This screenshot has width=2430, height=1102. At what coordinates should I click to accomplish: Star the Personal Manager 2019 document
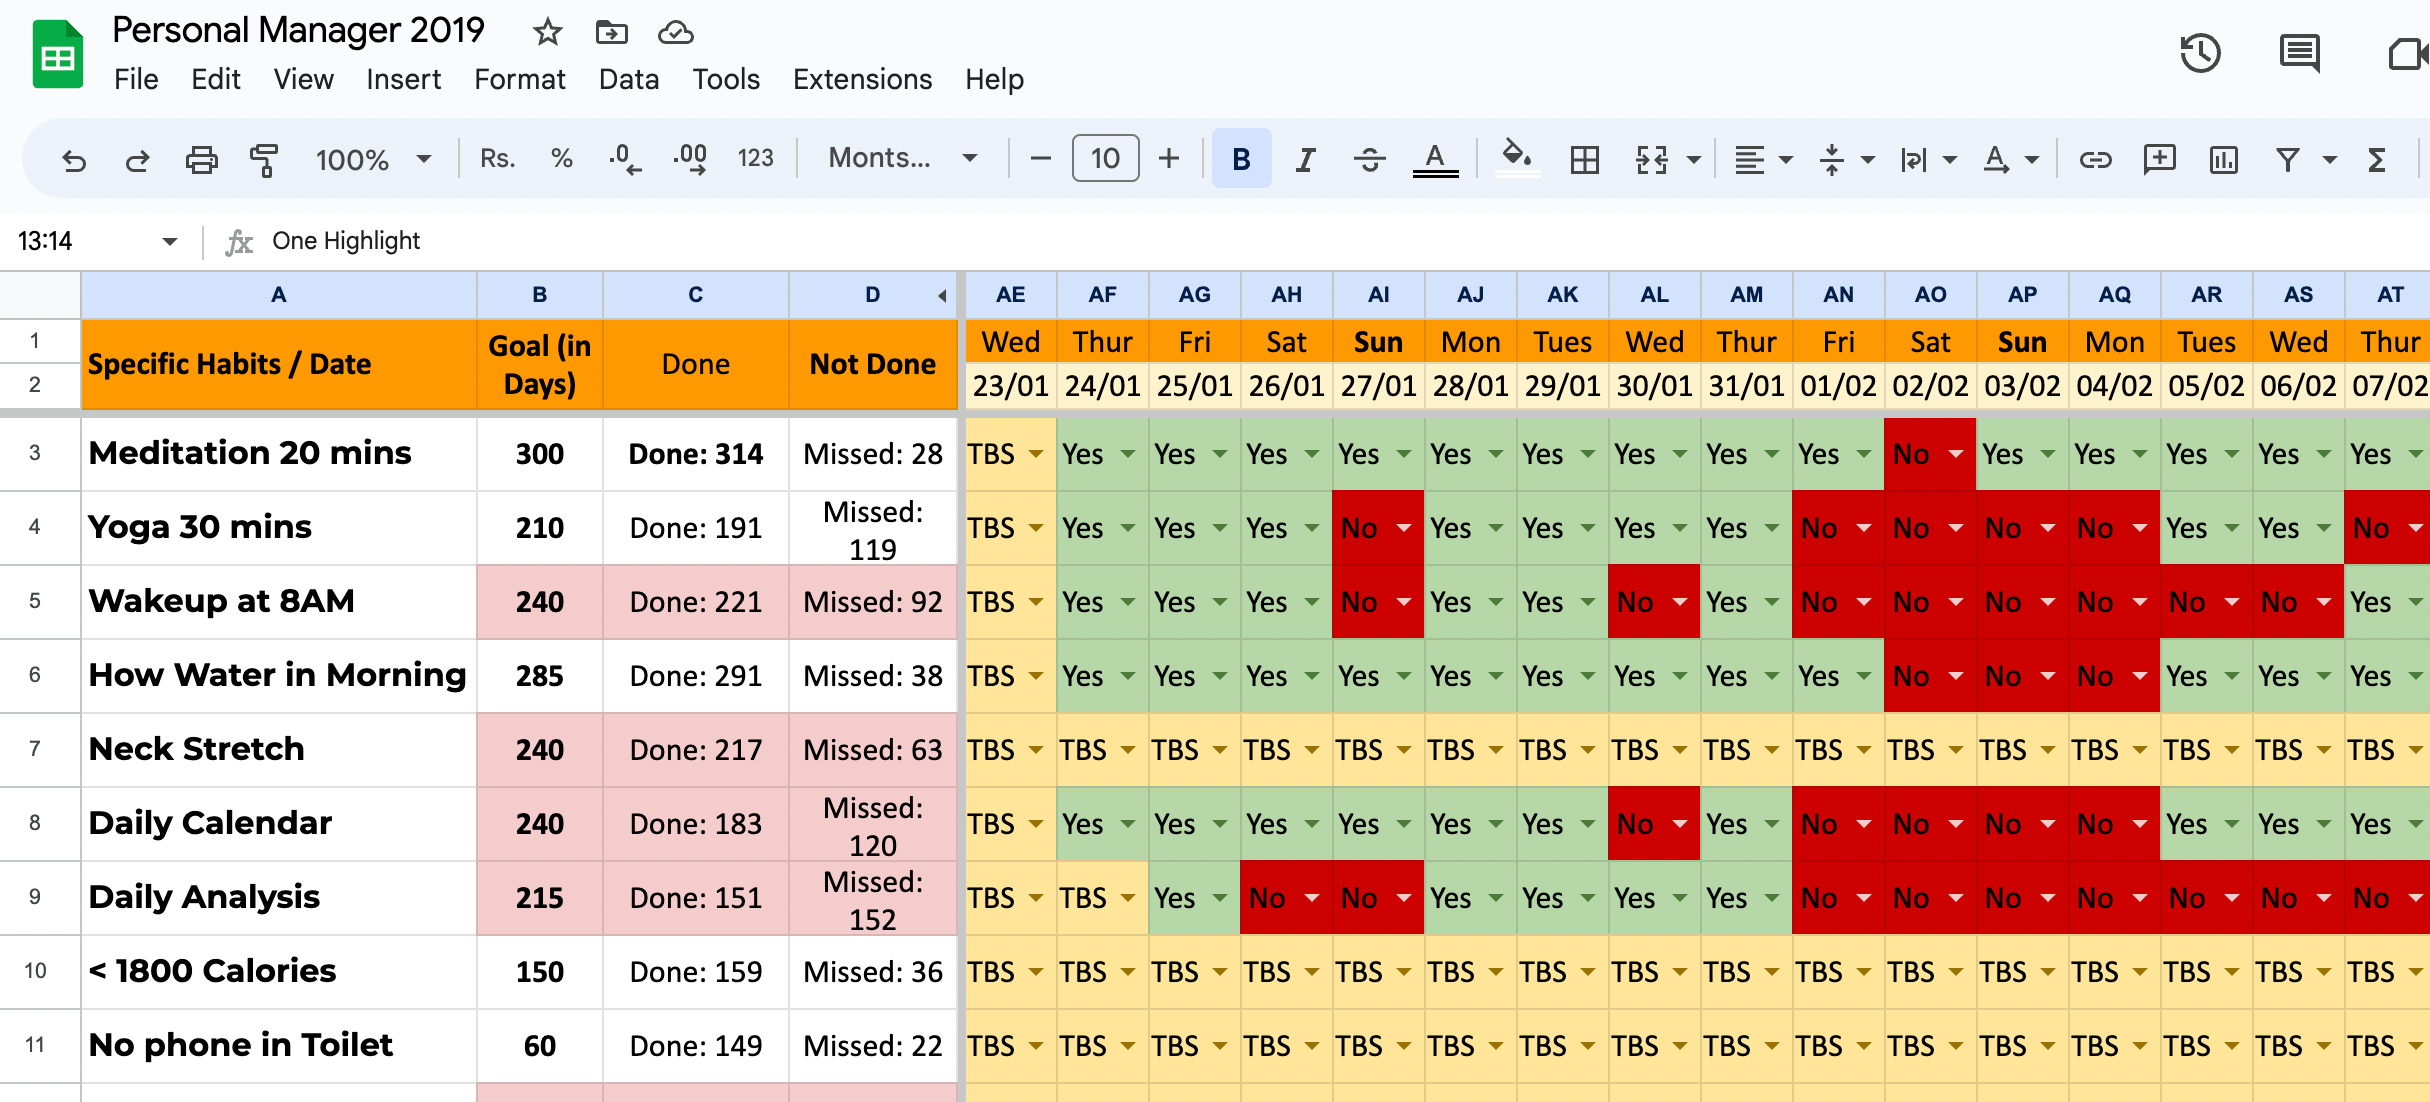[x=547, y=32]
